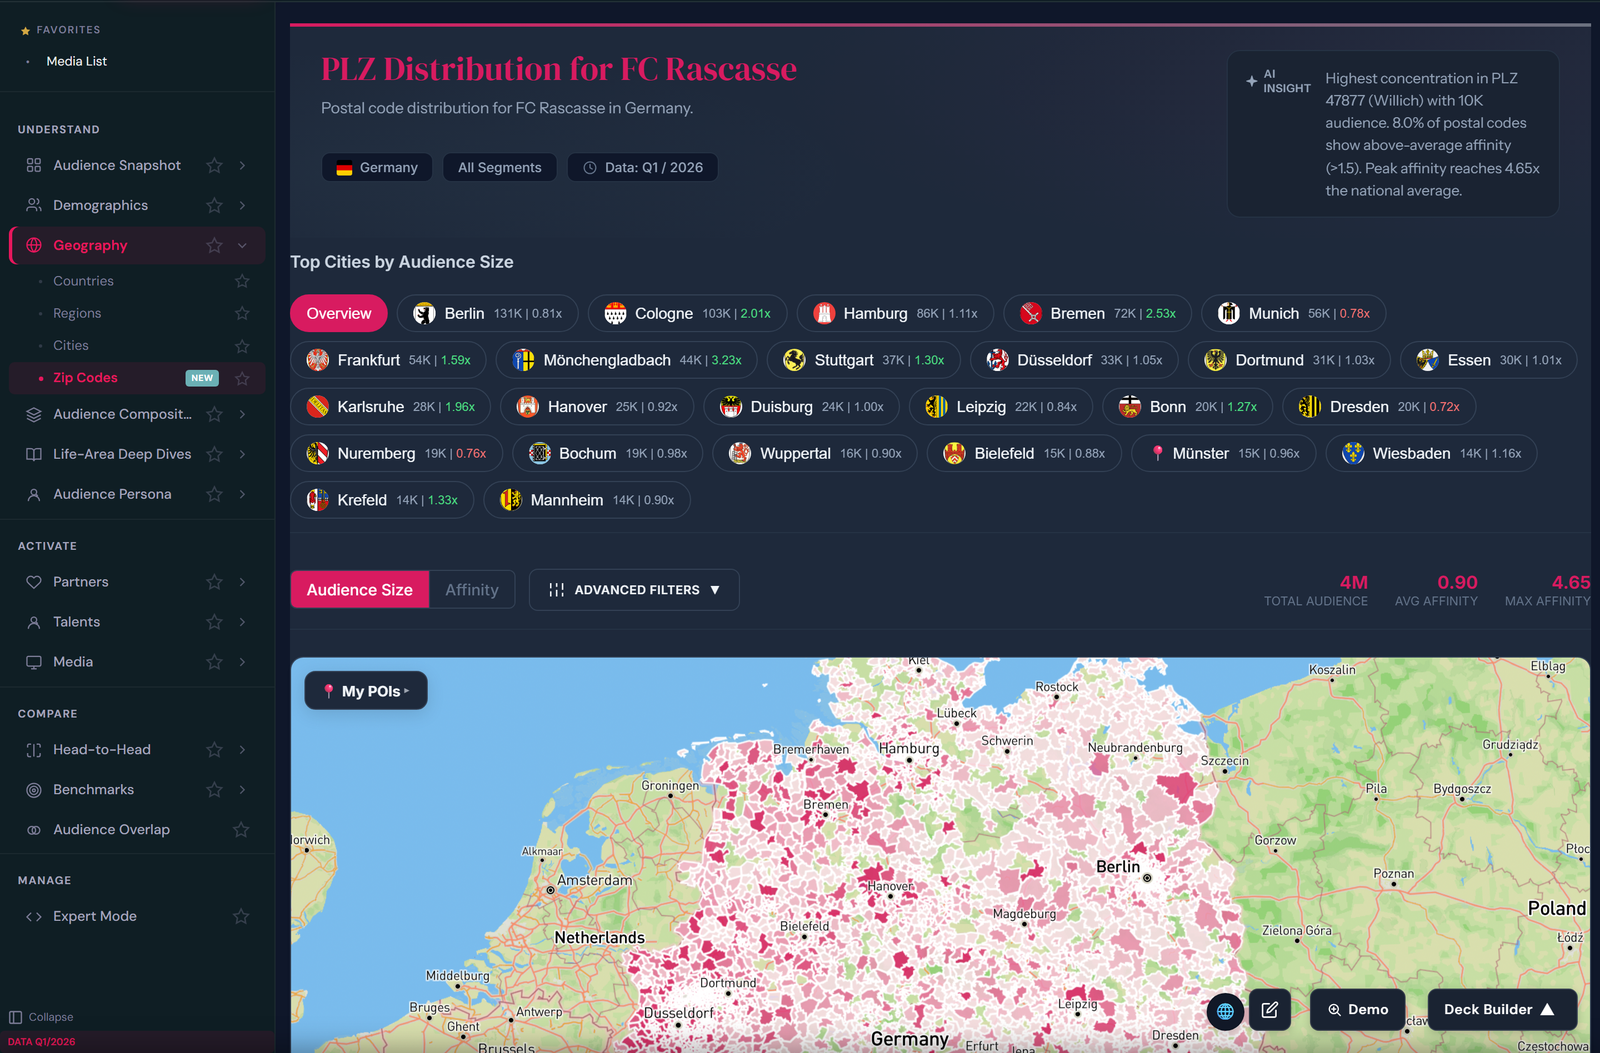This screenshot has height=1053, width=1600.
Task: Click the 4M Total Audience stat
Action: (1316, 590)
